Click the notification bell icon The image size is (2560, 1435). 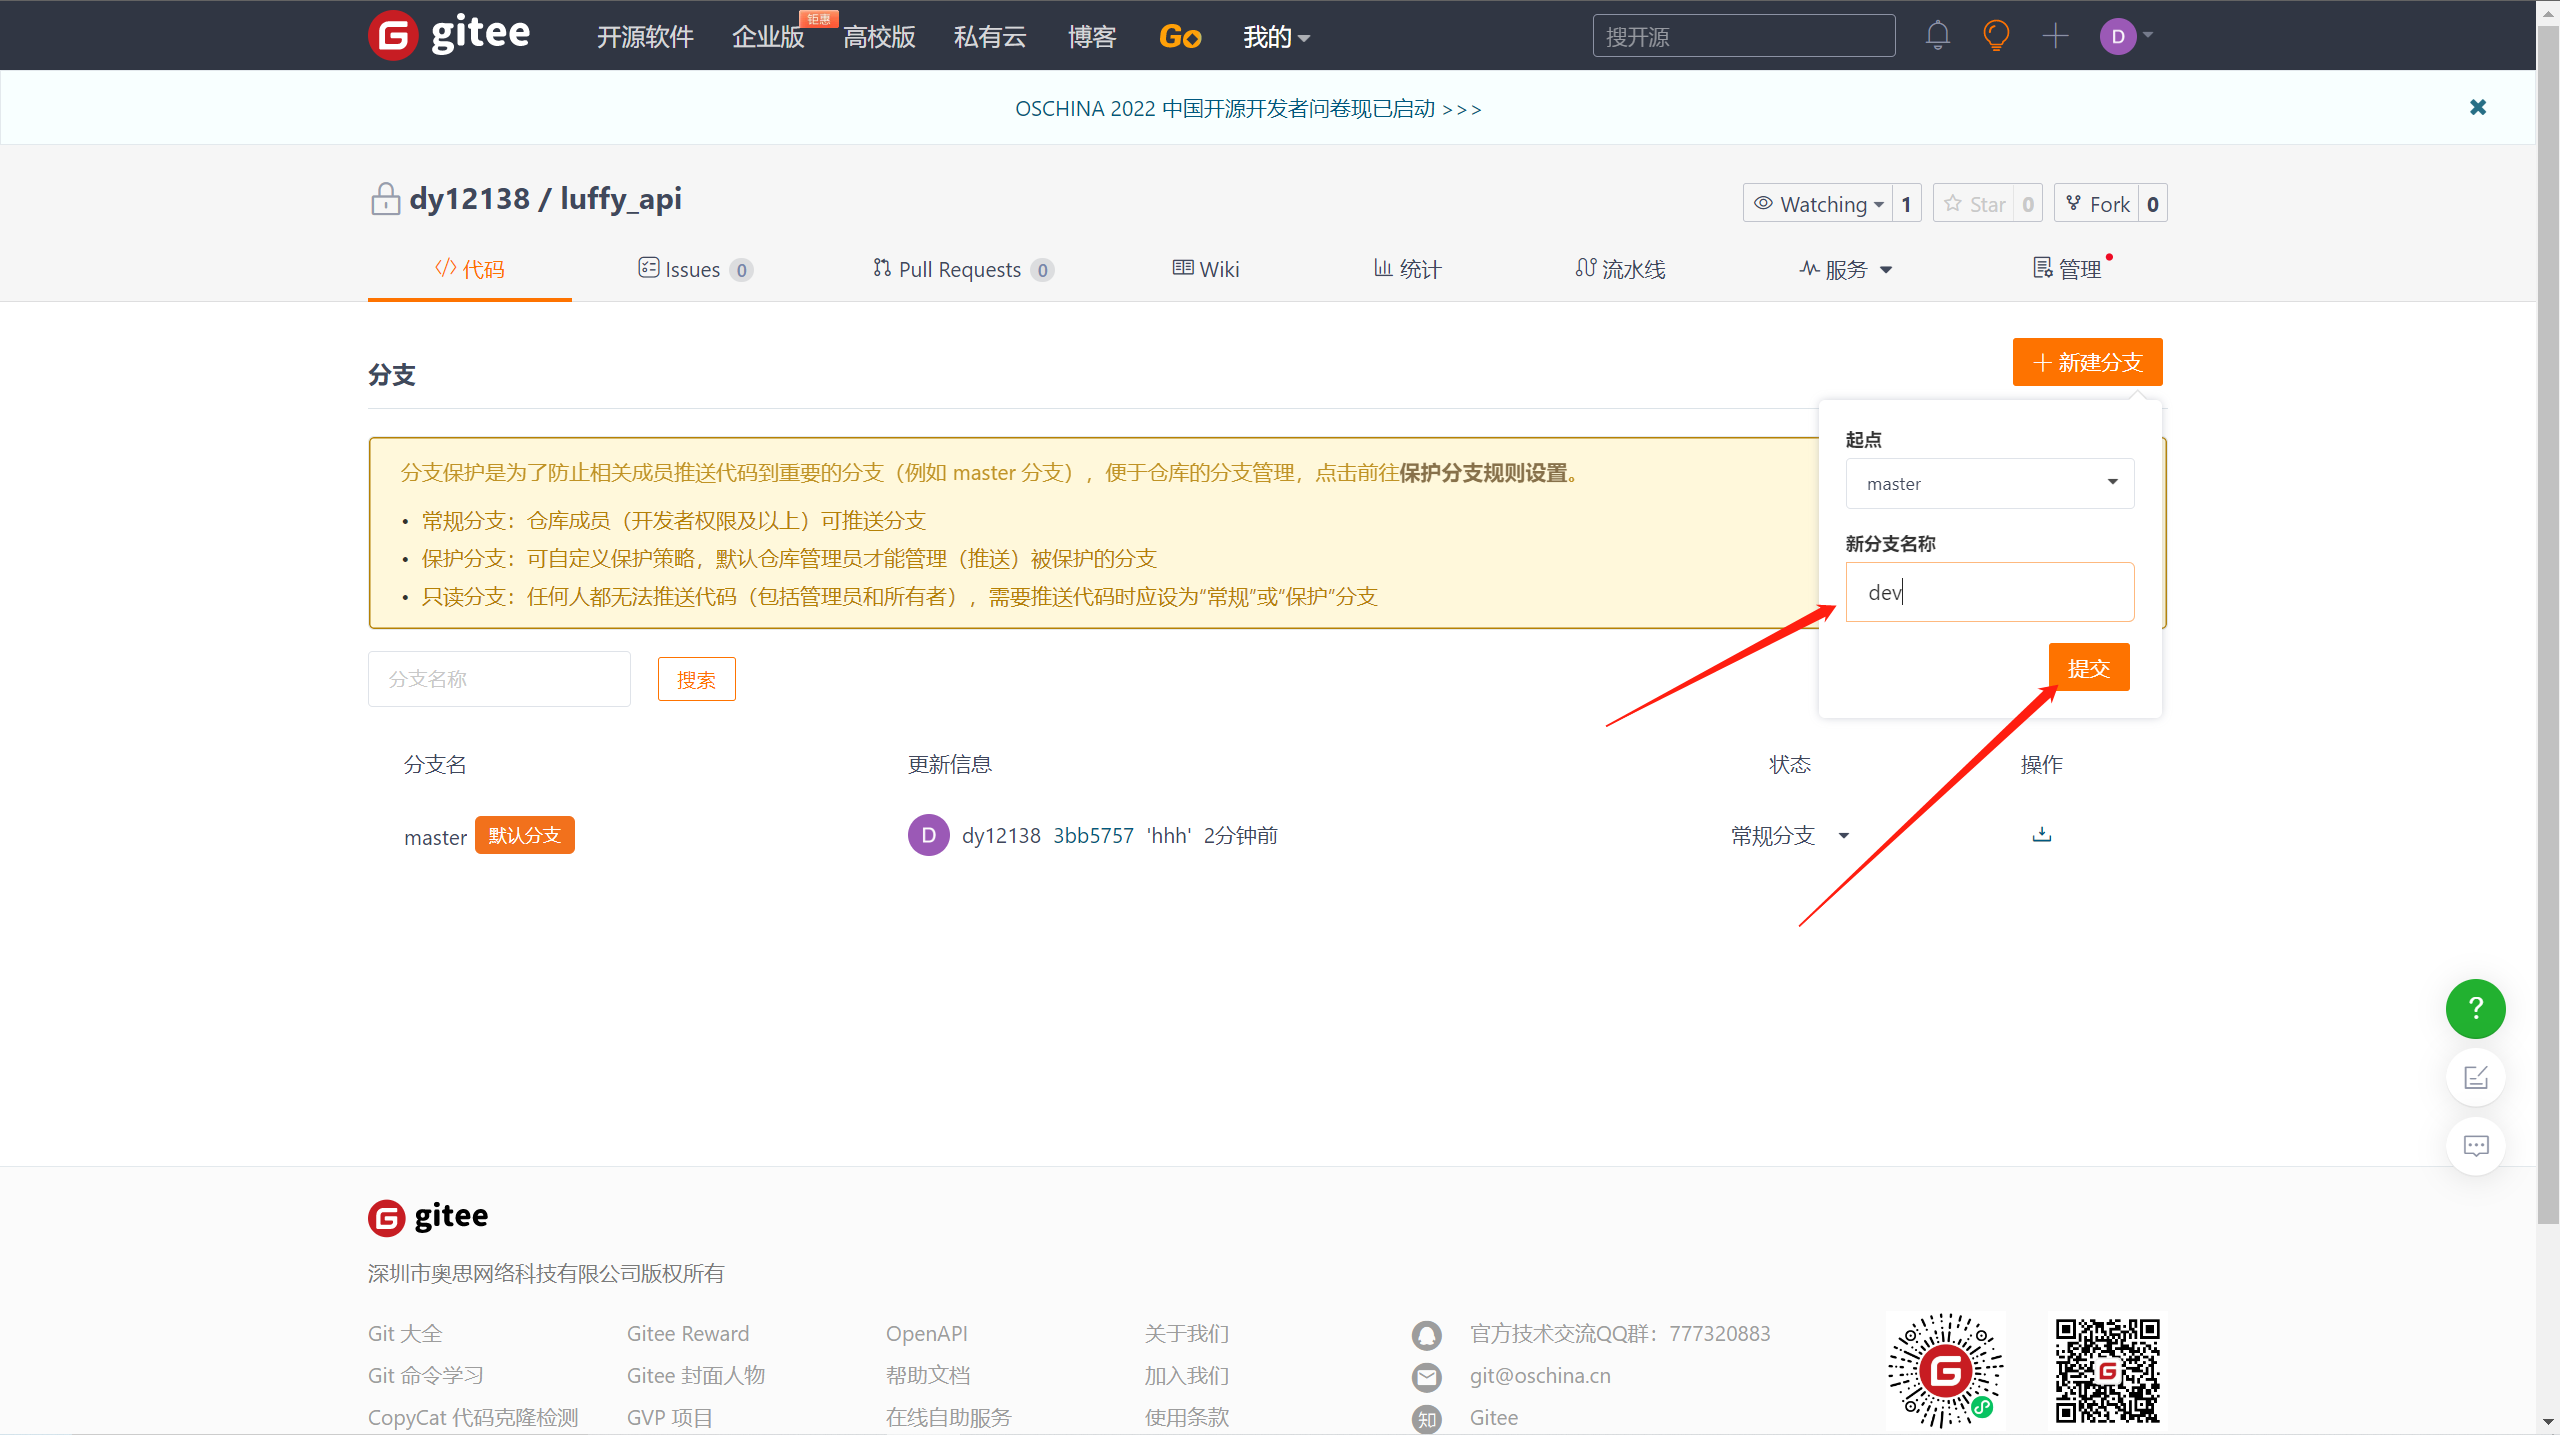1937,36
